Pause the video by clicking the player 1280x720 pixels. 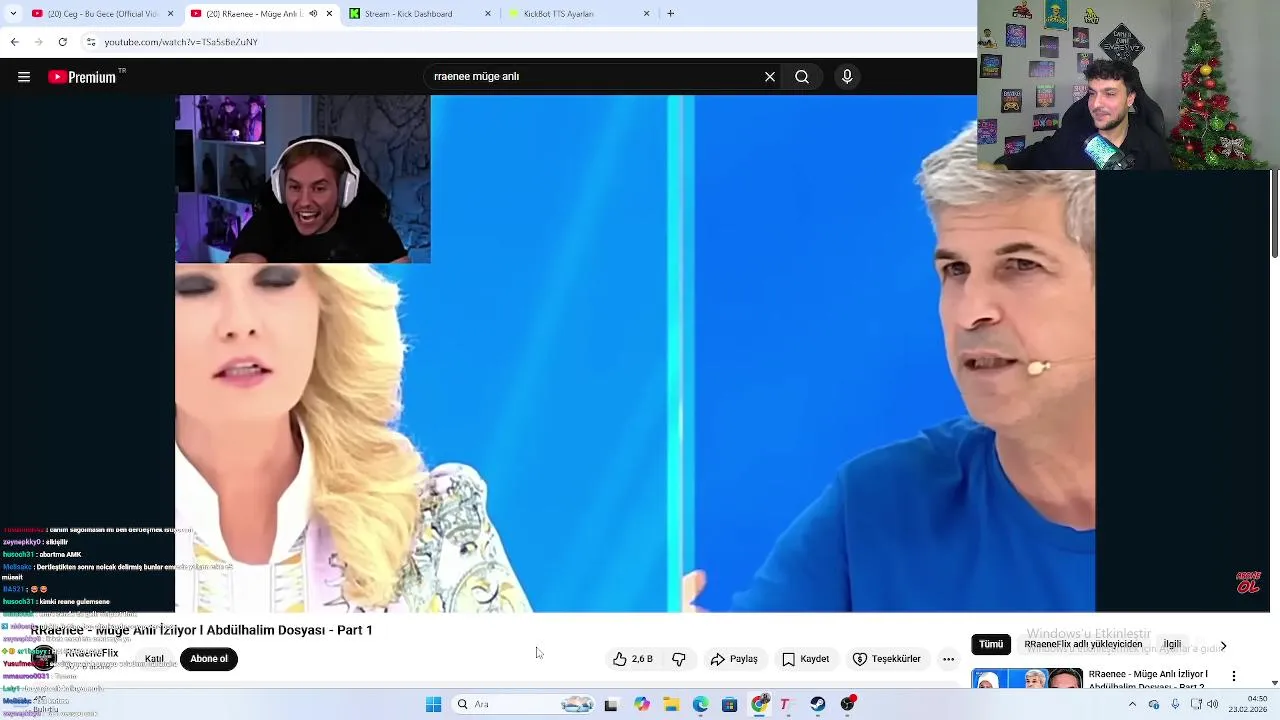[635, 353]
